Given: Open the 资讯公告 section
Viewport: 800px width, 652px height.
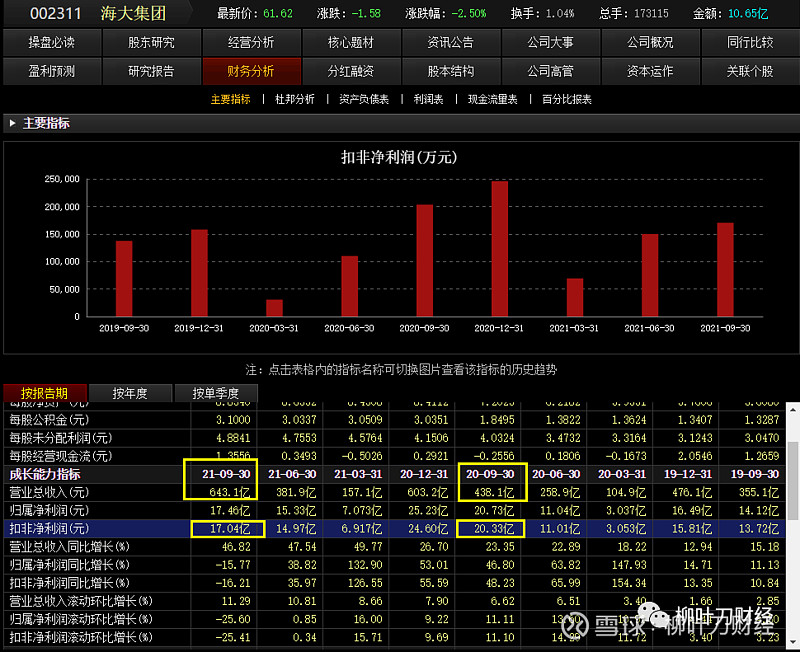Looking at the screenshot, I should 451,42.
